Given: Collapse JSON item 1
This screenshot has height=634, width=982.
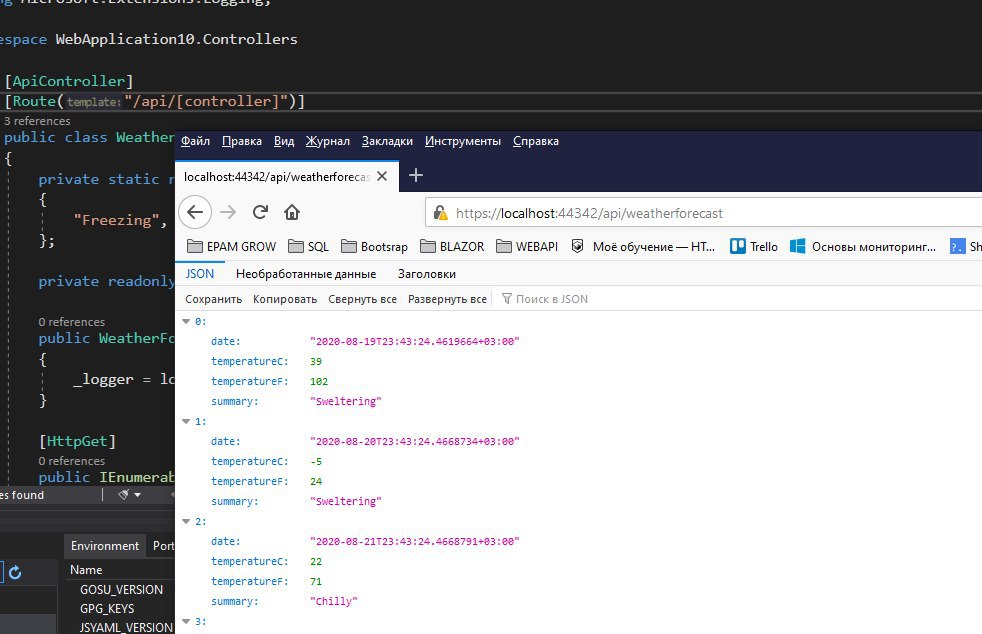Looking at the screenshot, I should (x=187, y=421).
